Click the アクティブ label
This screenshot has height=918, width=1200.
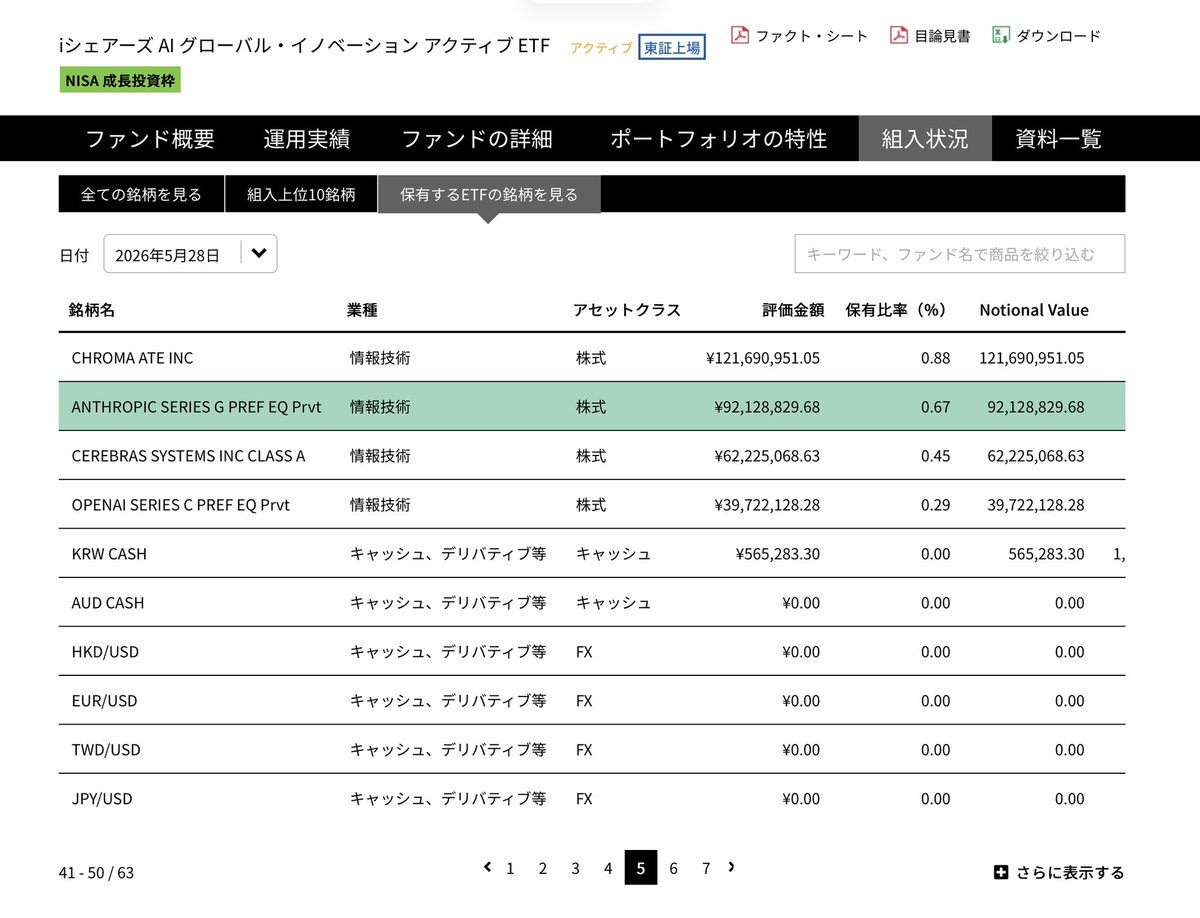601,48
